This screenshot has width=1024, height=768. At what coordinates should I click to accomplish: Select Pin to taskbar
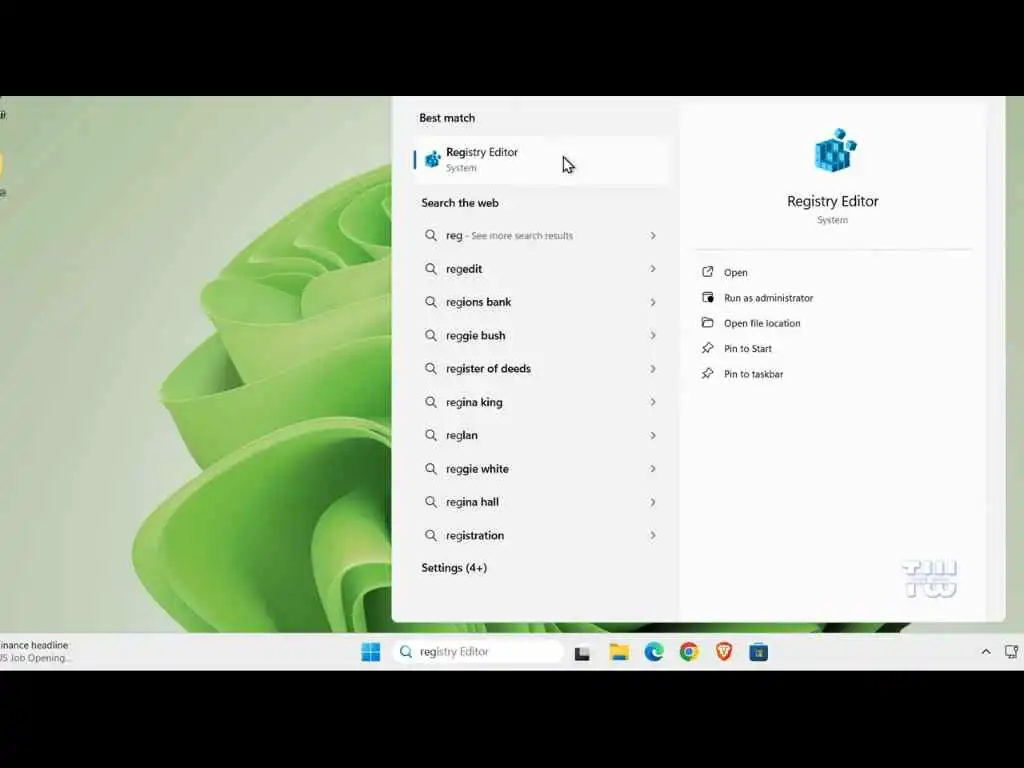click(x=753, y=374)
